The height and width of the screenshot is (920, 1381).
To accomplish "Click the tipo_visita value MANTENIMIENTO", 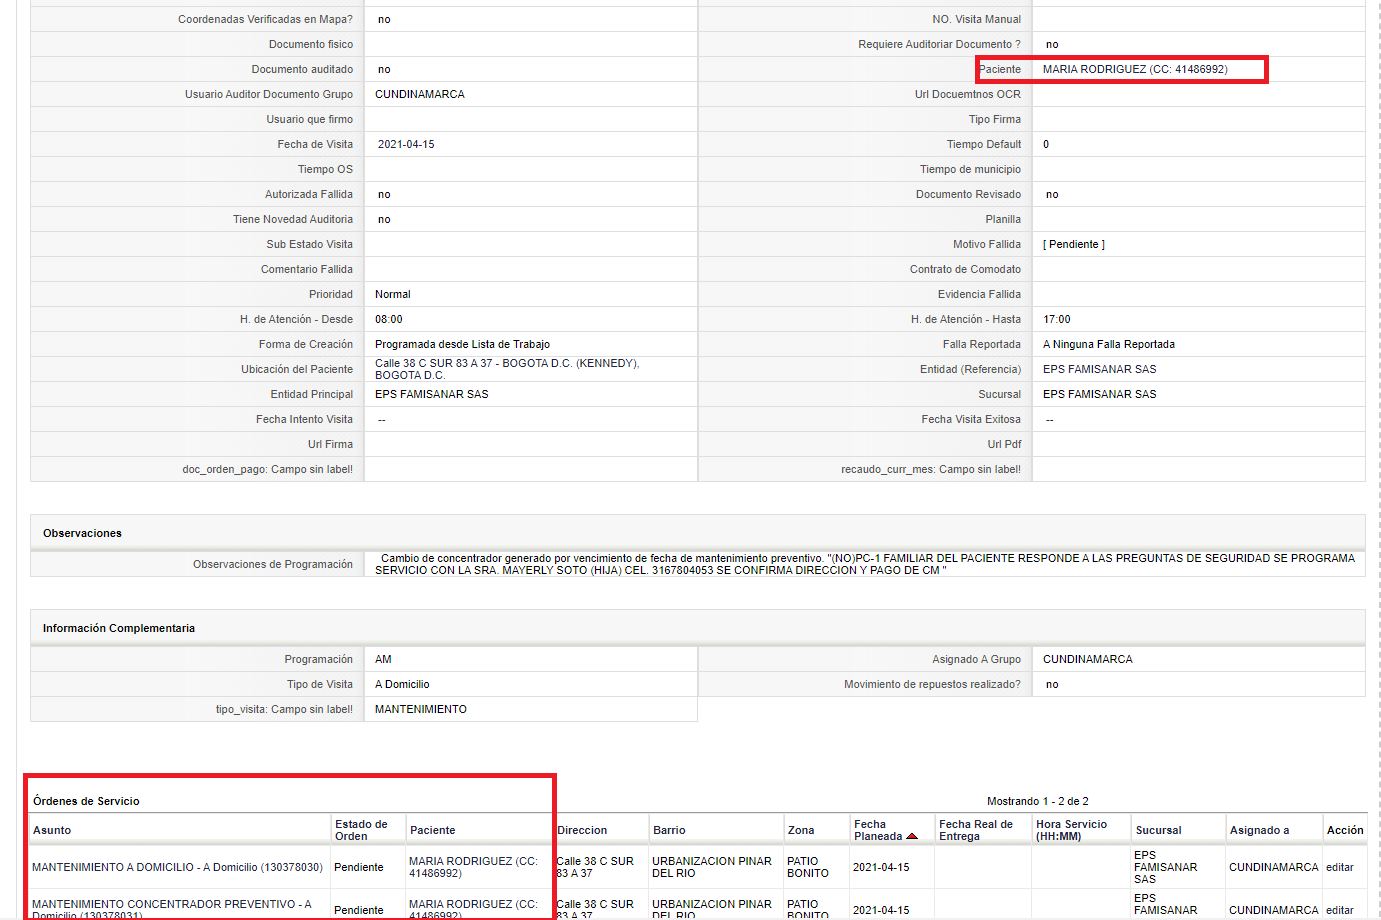I will [421, 709].
